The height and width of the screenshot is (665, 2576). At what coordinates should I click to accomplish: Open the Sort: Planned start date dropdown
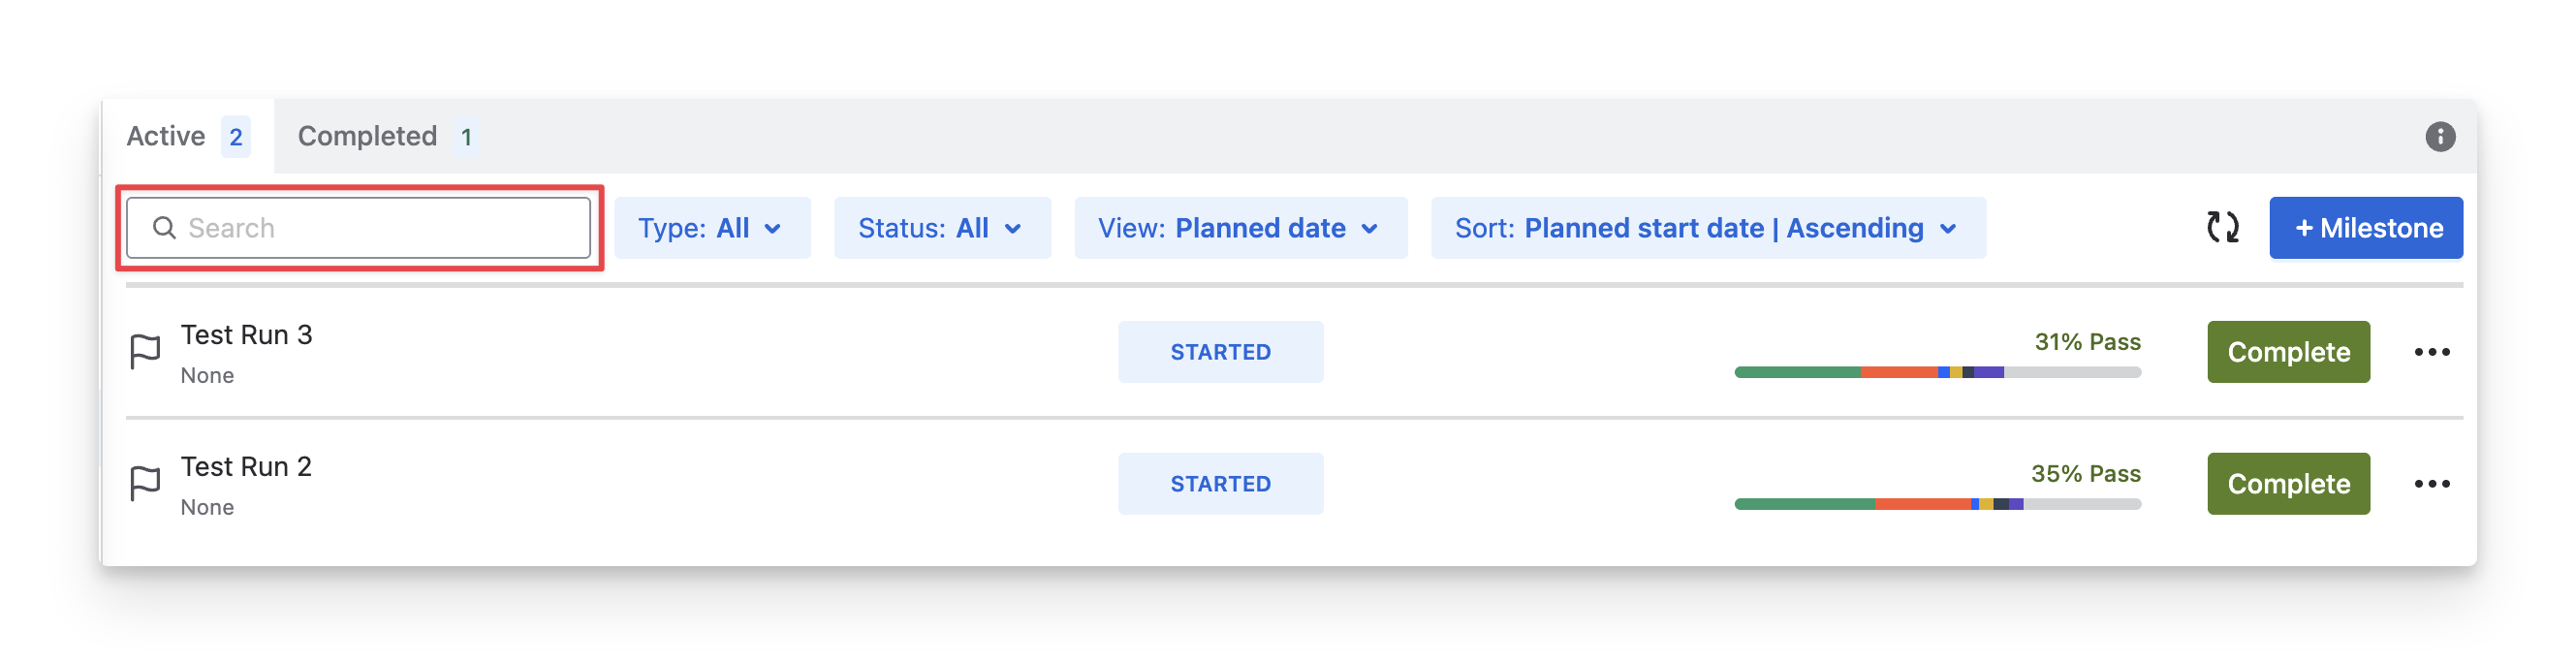(1707, 228)
